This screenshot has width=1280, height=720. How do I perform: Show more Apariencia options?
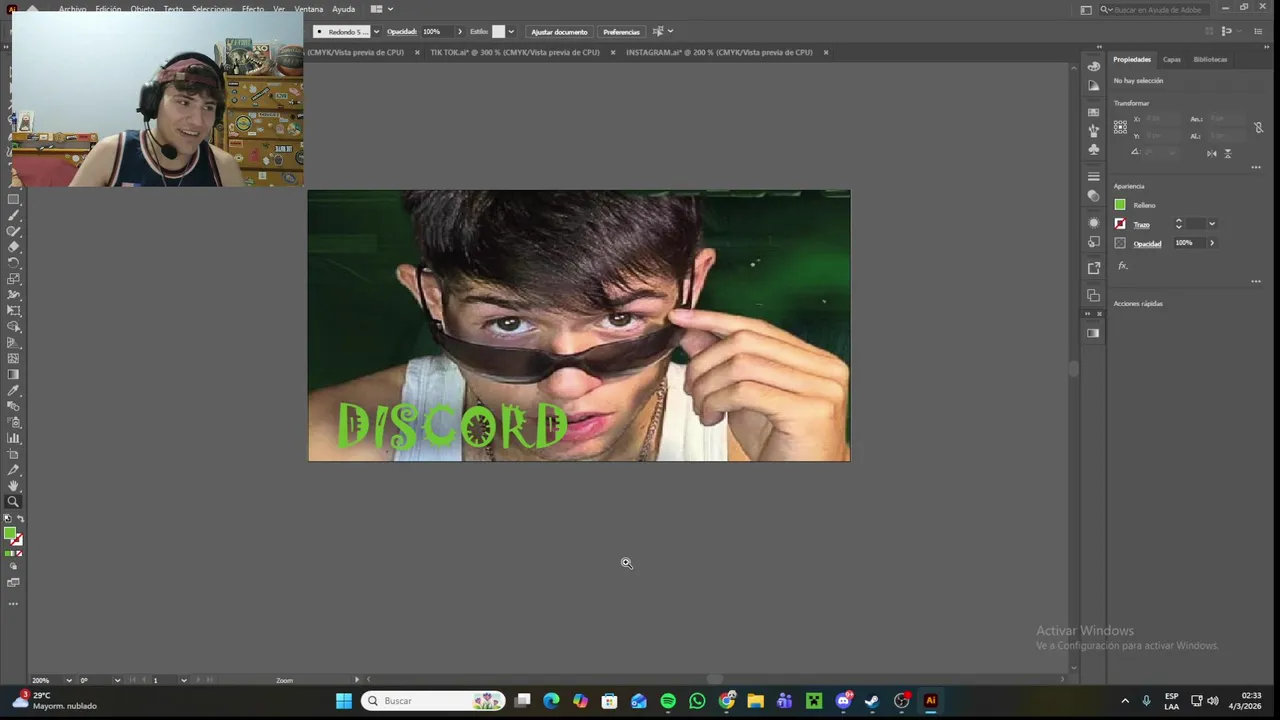click(1256, 282)
